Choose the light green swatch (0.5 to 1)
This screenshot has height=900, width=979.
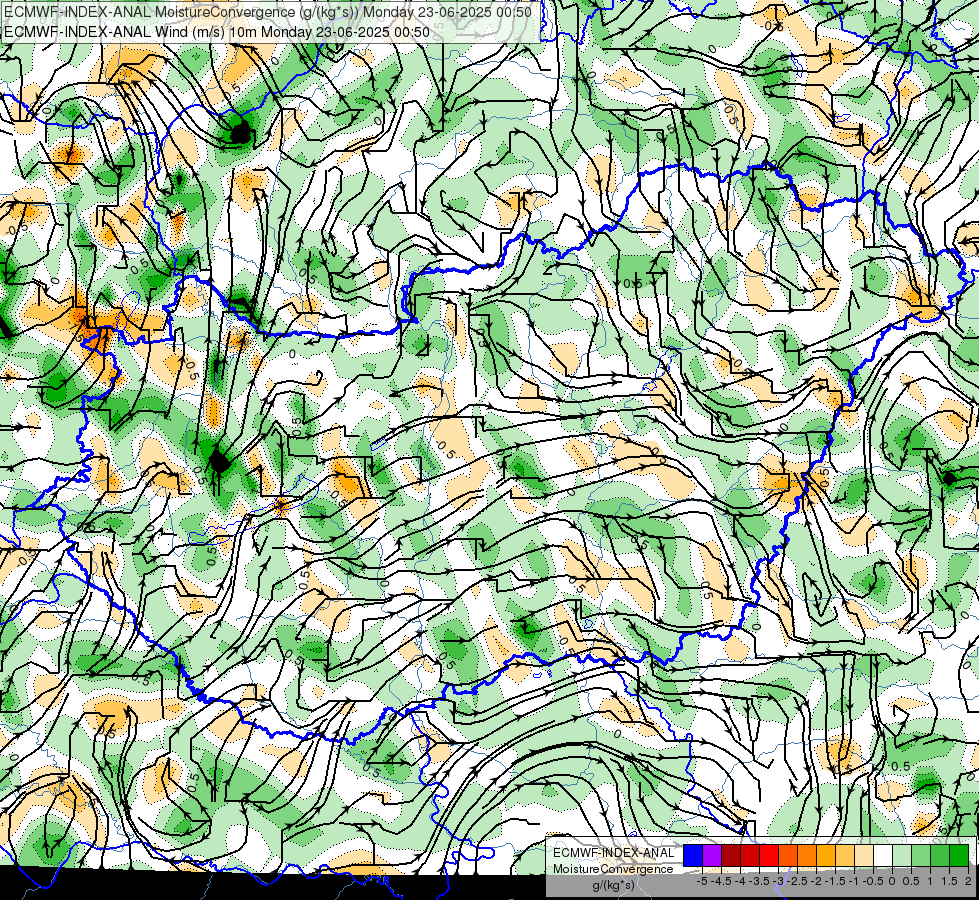click(x=921, y=855)
